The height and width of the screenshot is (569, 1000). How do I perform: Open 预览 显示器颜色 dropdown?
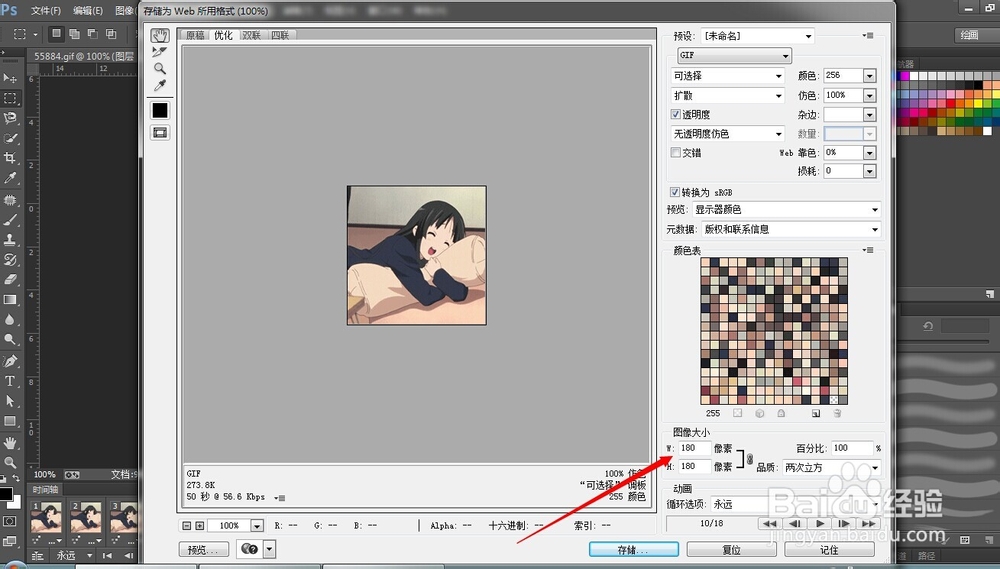tap(786, 209)
